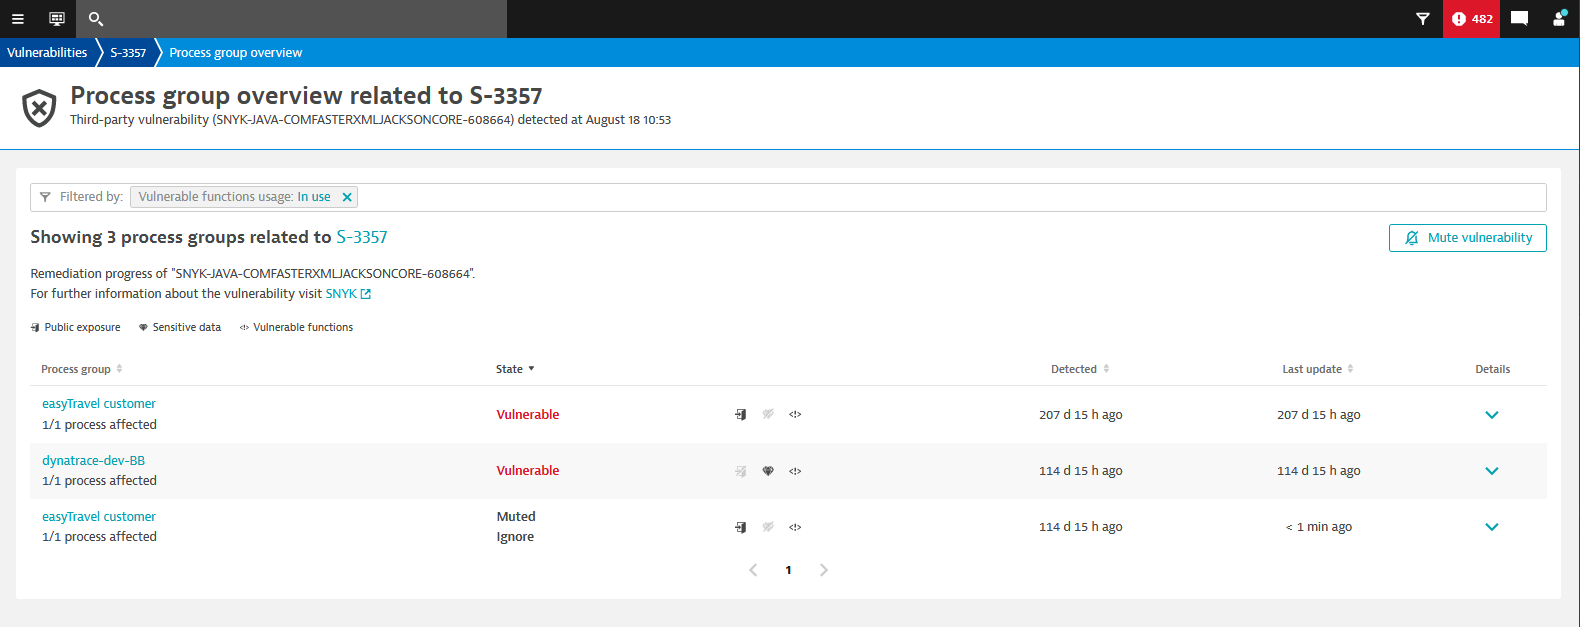Click the Vulnerable functions legend icon
This screenshot has width=1580, height=627.
pos(244,328)
